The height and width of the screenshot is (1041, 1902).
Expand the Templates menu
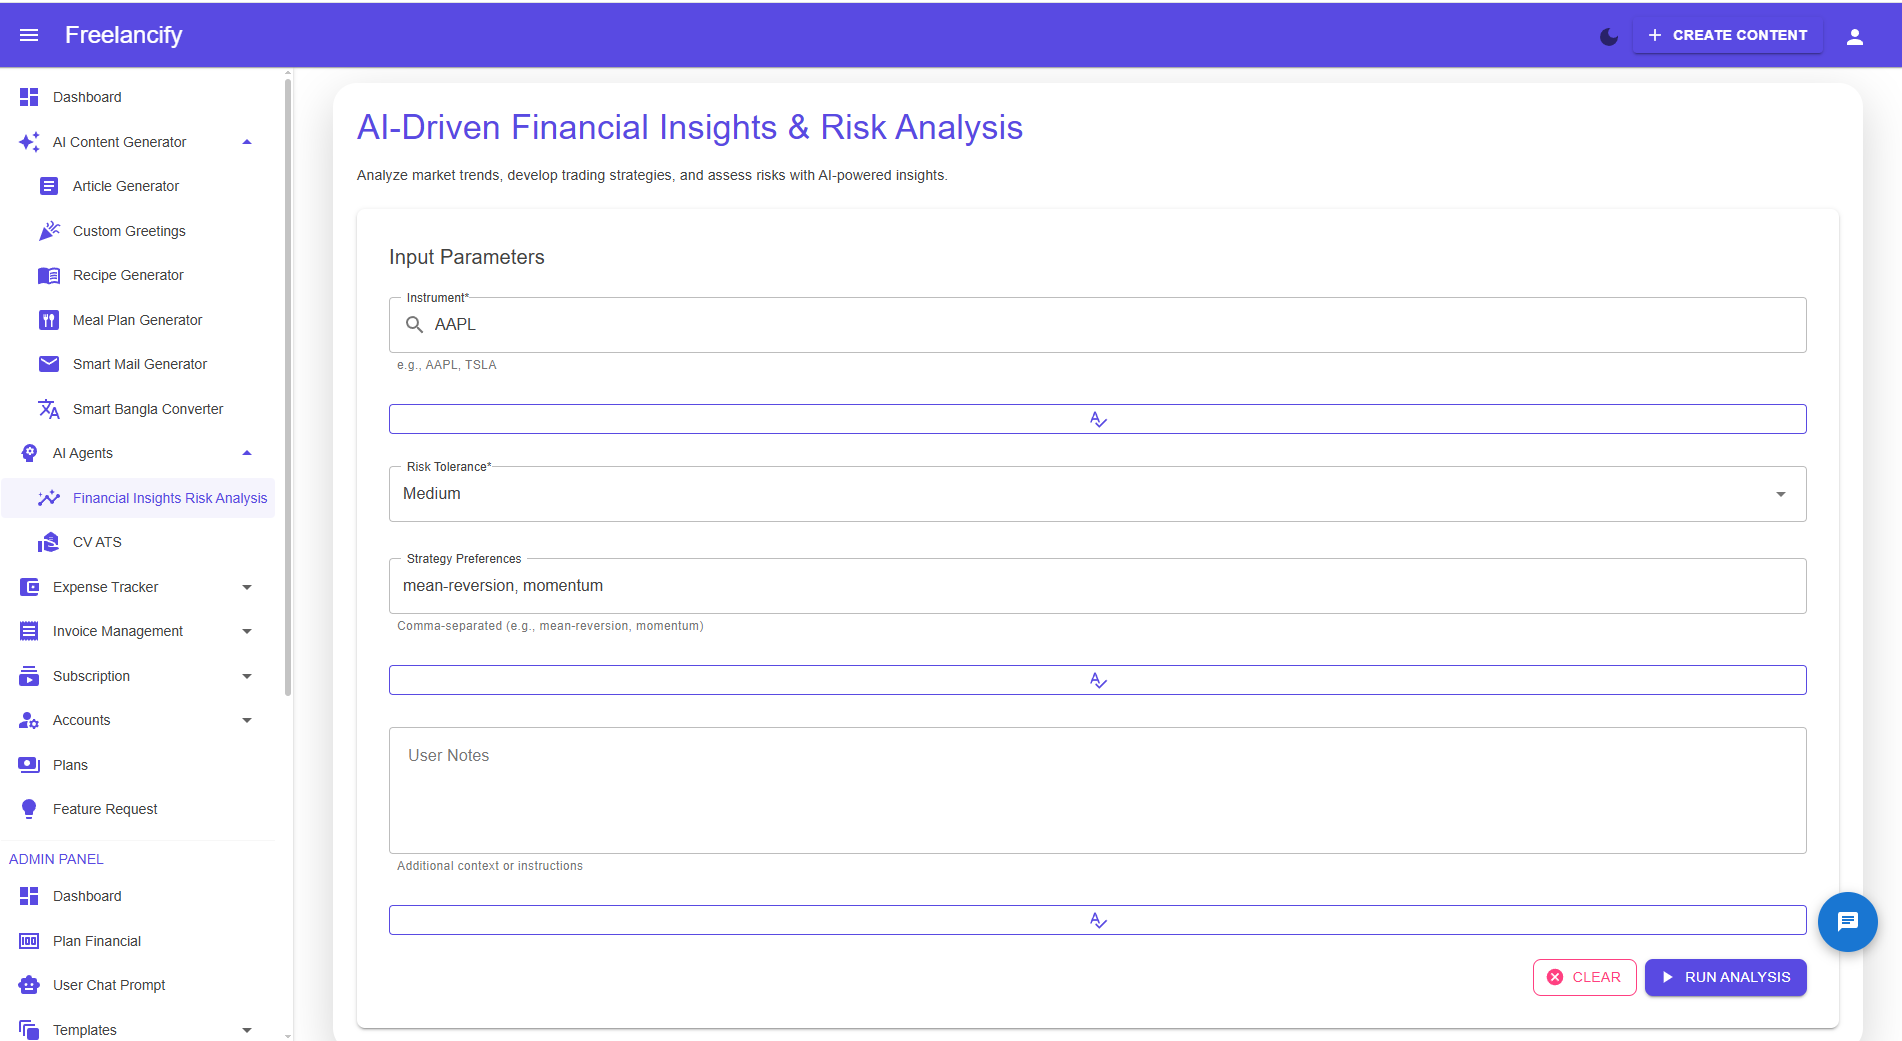pos(247,1030)
